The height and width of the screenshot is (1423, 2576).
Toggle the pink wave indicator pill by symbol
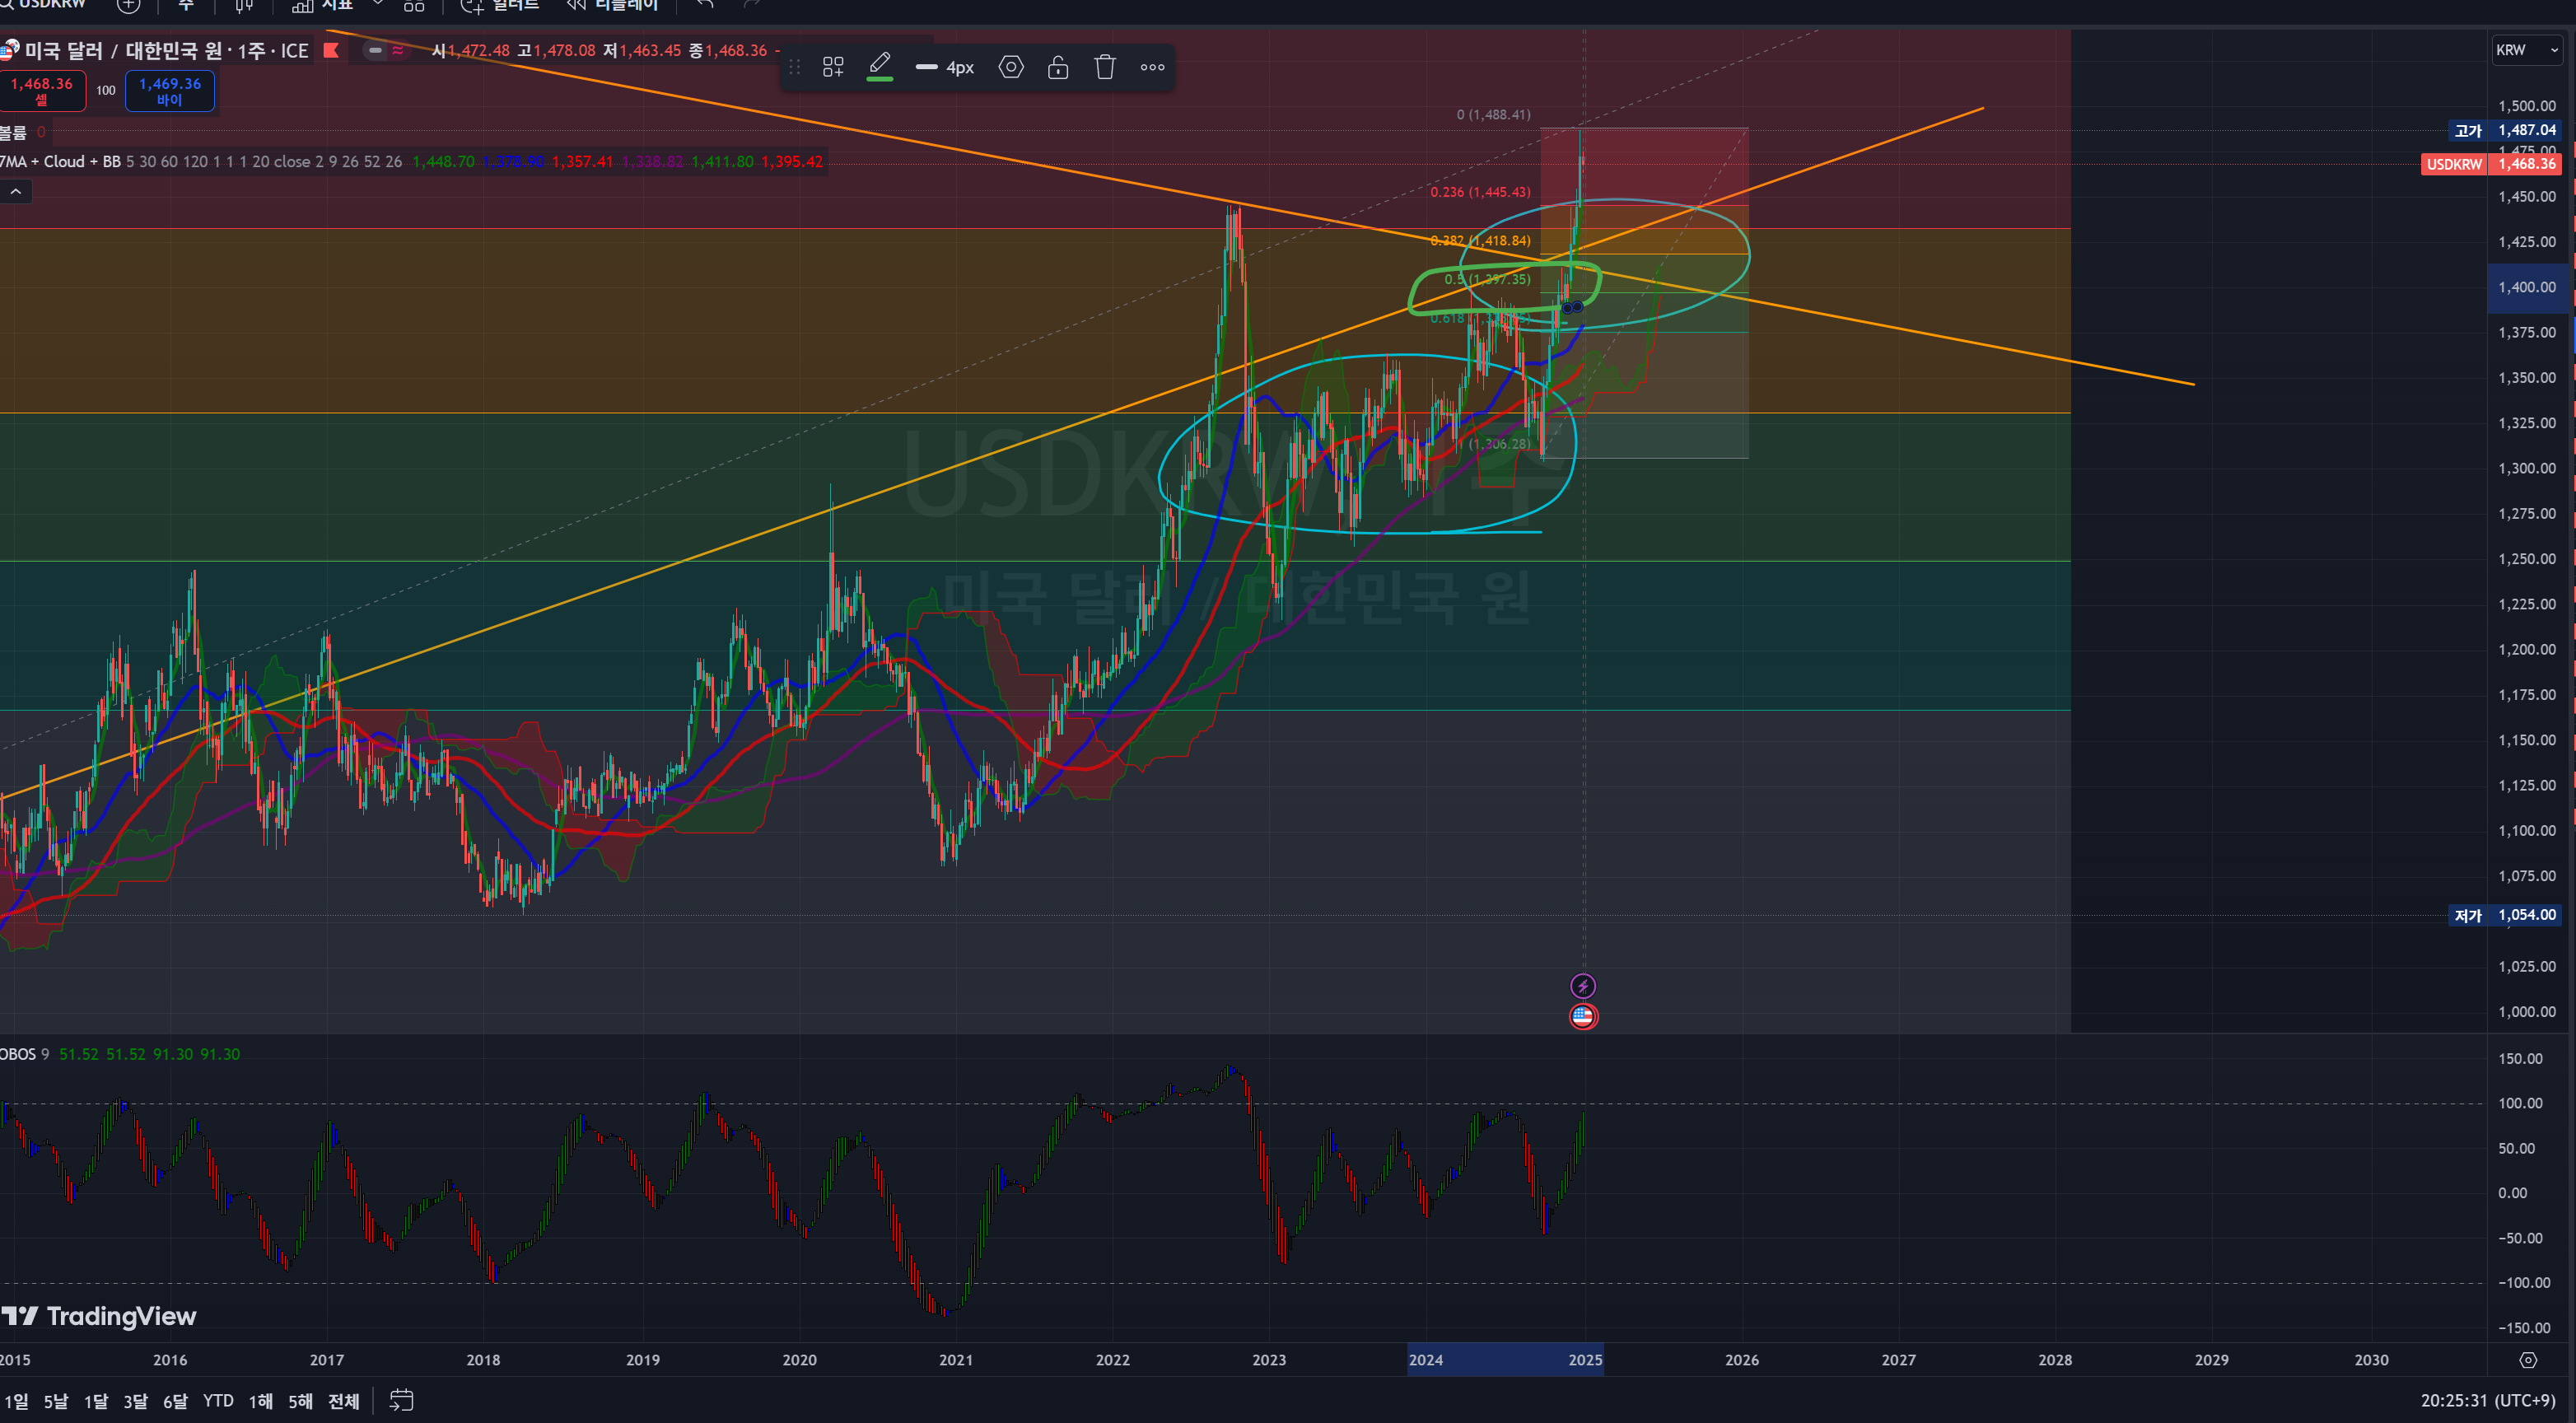(x=398, y=50)
